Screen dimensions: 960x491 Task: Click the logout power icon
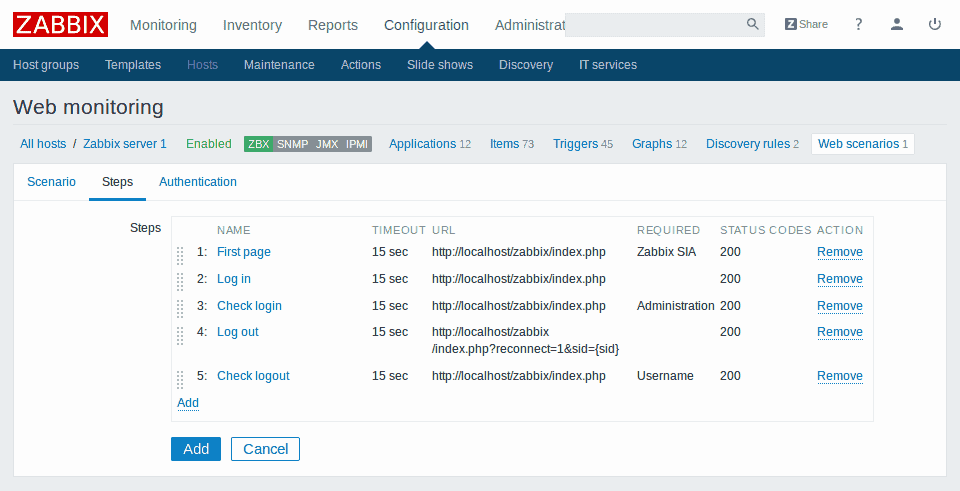coord(935,24)
